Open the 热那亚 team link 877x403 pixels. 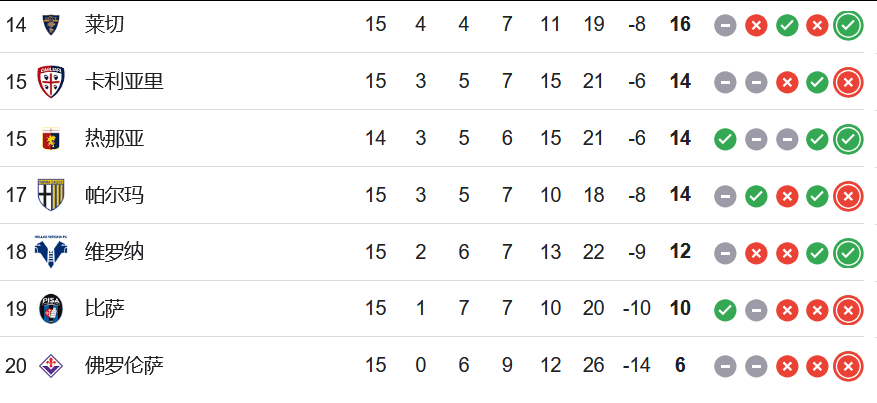(115, 139)
